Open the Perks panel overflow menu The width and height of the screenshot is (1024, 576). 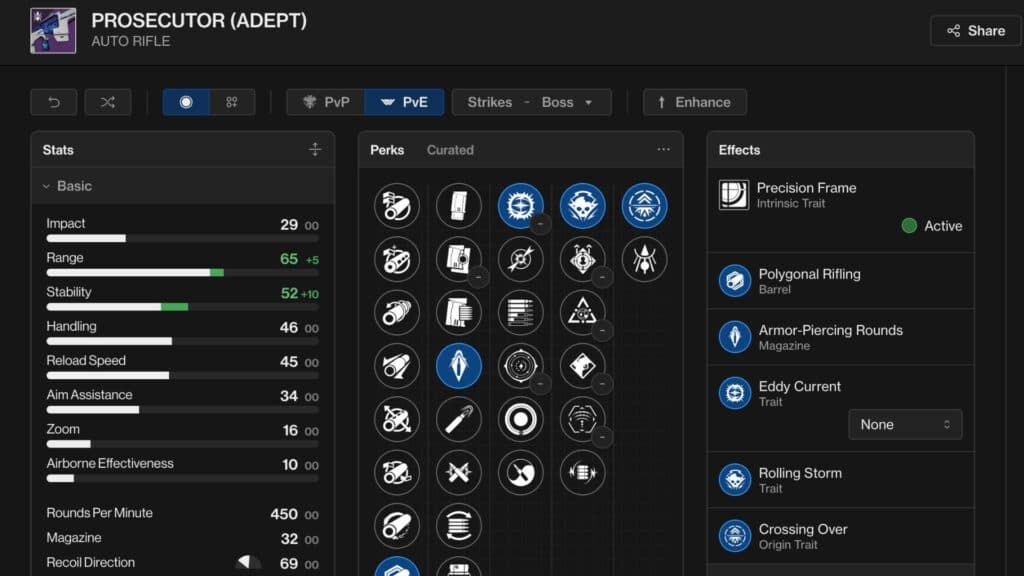(x=663, y=148)
